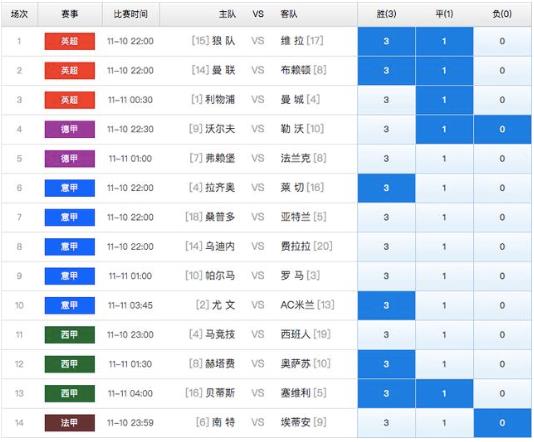The image size is (534, 442).
Task: Click the purple 德甲 badge in row 4
Action: coord(70,129)
